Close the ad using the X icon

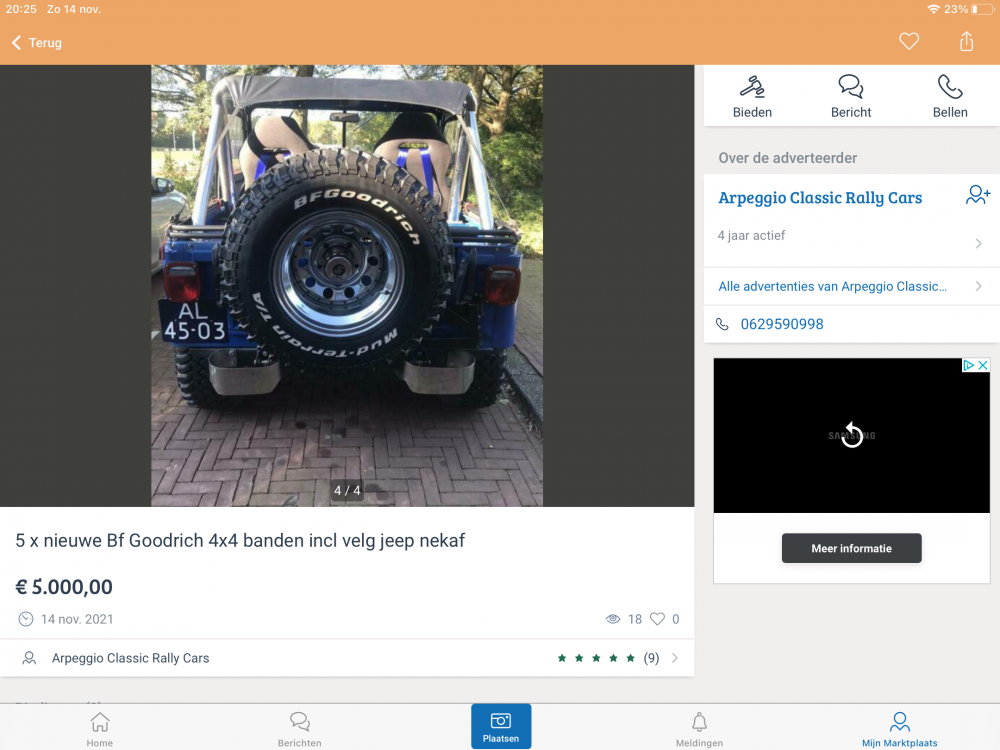(x=983, y=366)
